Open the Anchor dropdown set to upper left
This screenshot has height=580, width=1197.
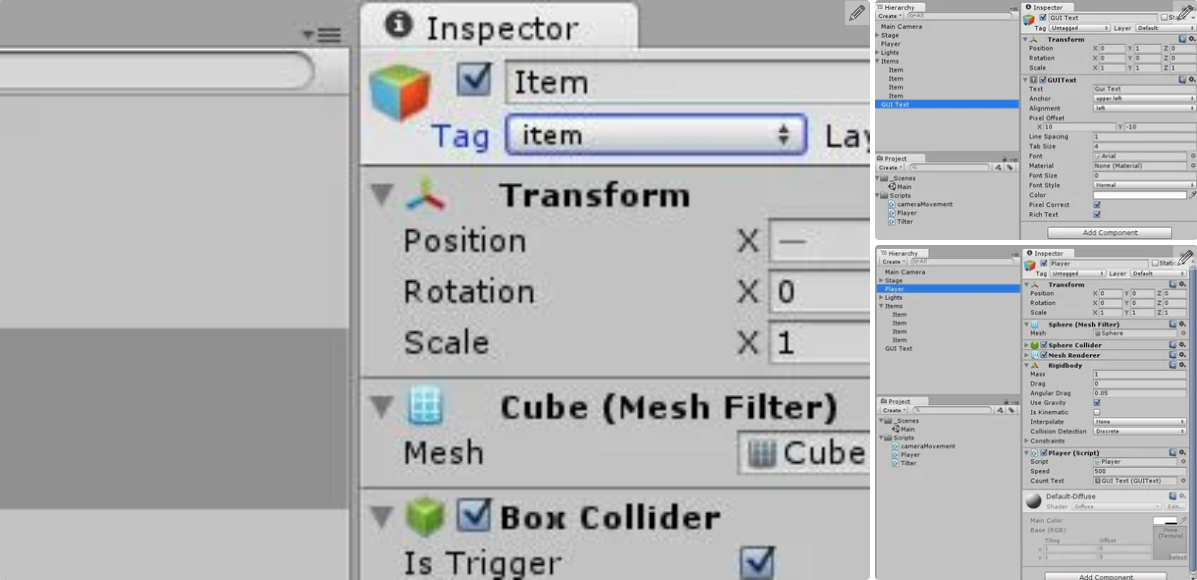(x=1144, y=99)
